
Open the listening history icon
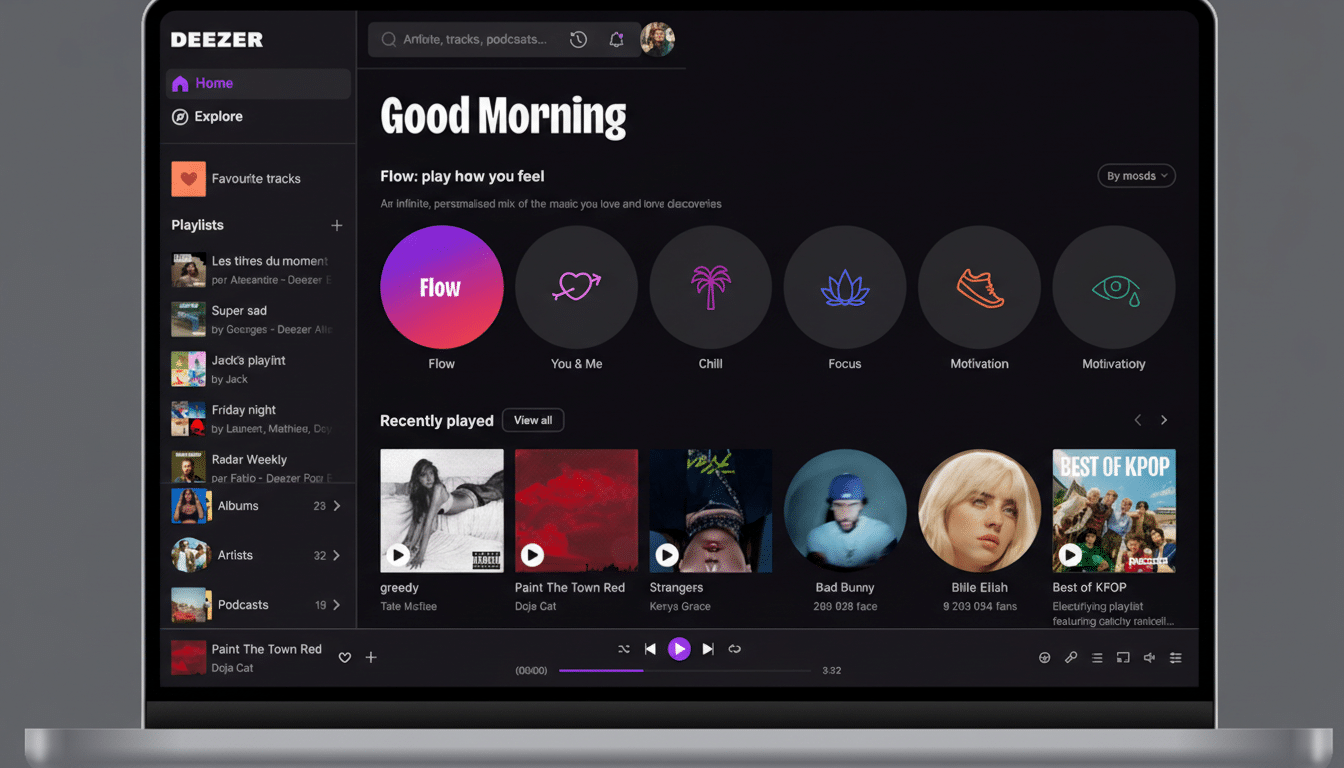pos(578,39)
